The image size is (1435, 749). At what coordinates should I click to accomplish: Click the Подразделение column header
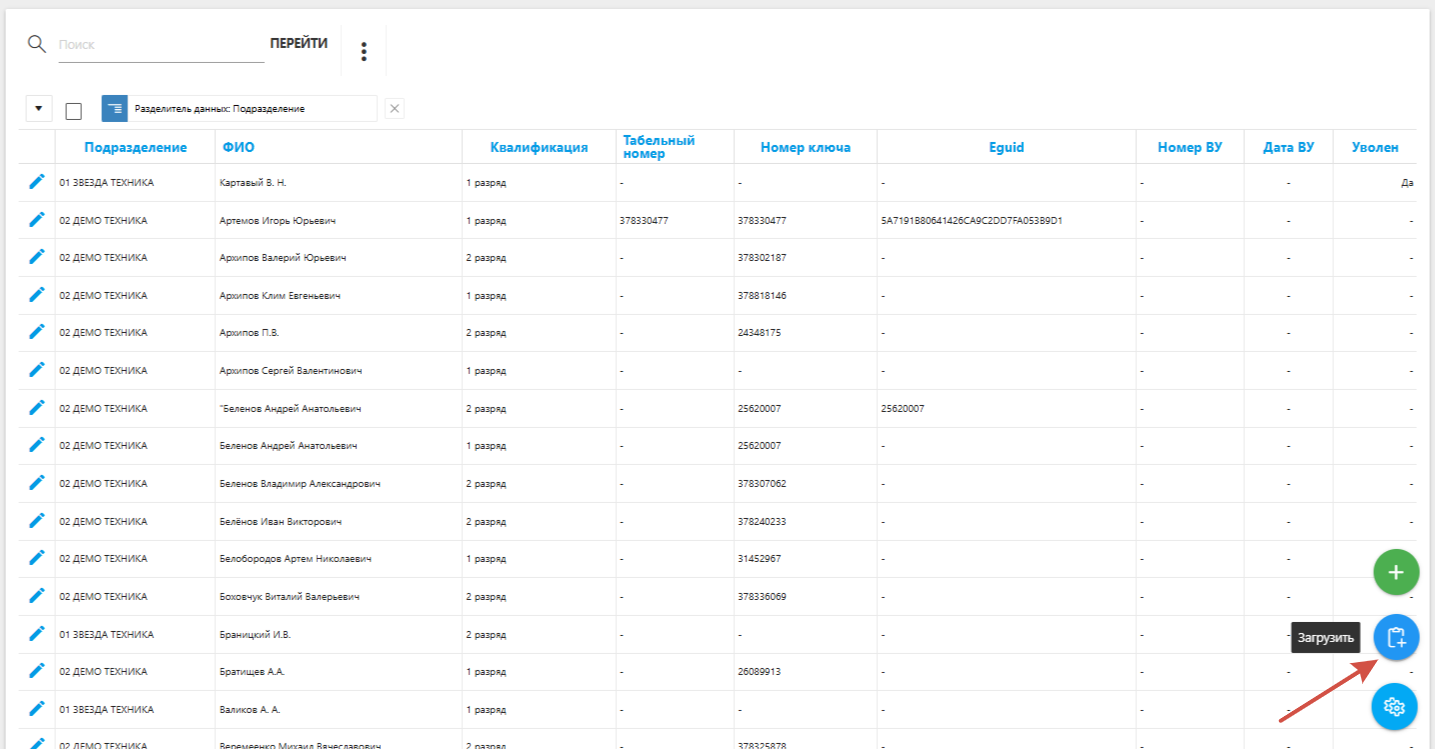[x=135, y=148]
